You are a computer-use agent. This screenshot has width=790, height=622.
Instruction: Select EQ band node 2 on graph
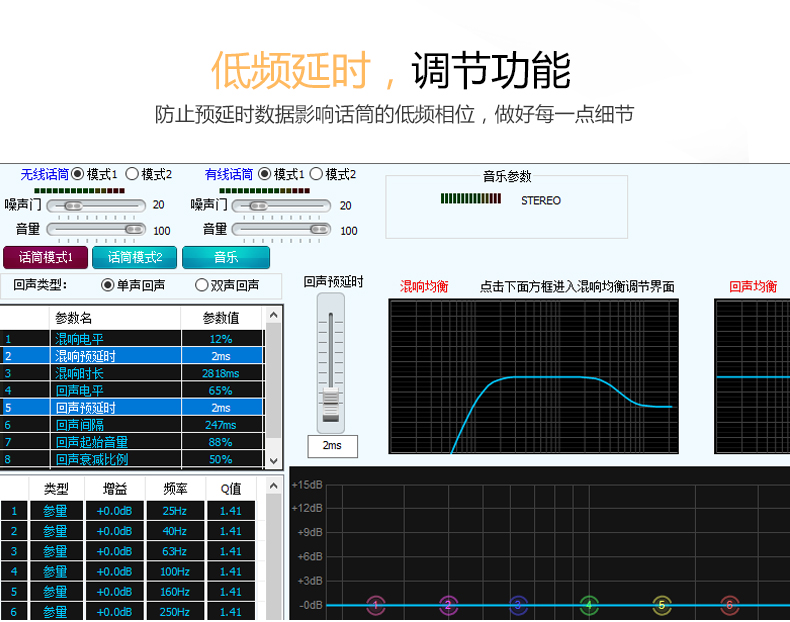448,605
